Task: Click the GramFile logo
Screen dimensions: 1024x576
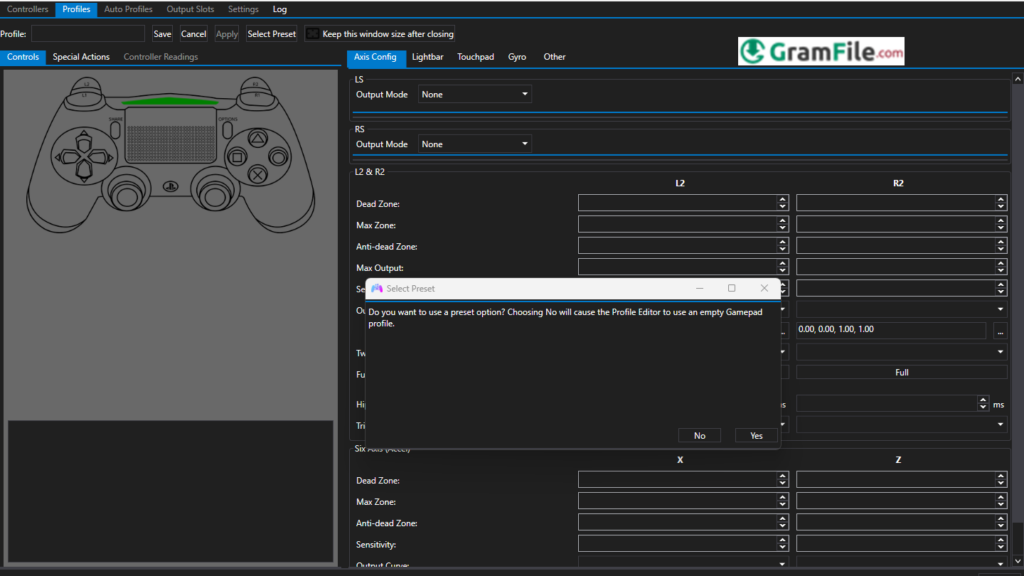Action: point(820,50)
